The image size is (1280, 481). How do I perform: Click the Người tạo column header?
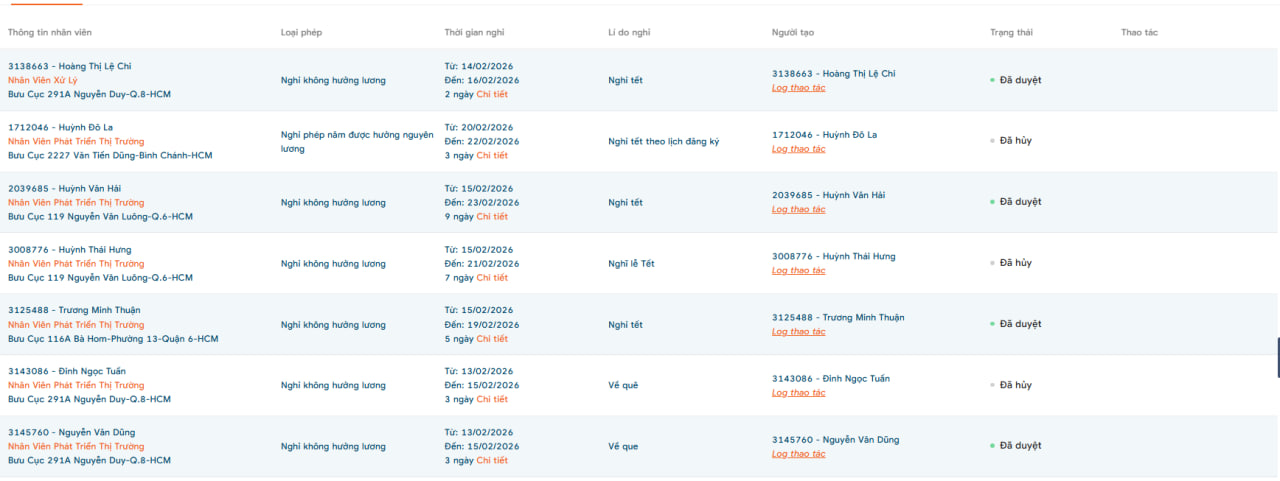(793, 33)
